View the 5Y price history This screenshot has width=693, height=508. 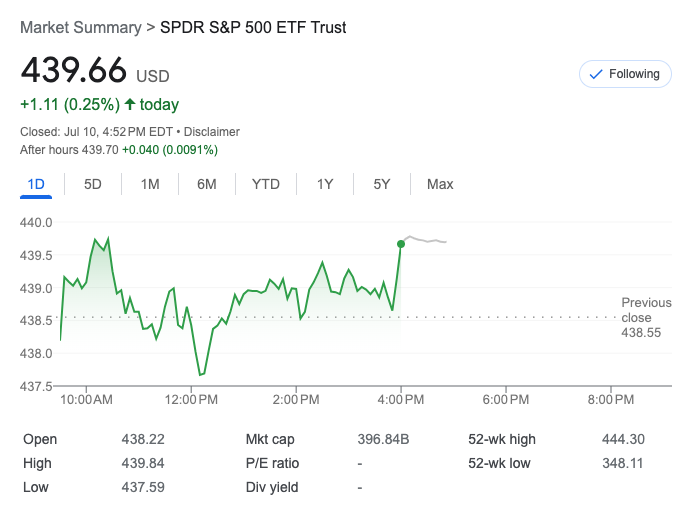click(382, 184)
